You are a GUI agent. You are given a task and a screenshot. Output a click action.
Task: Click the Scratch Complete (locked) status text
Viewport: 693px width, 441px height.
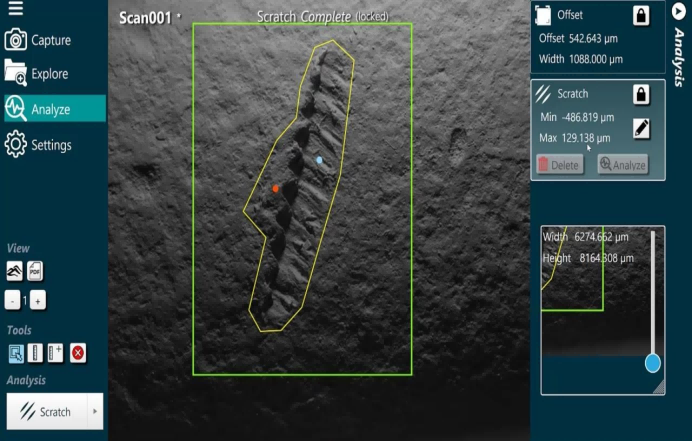323,17
